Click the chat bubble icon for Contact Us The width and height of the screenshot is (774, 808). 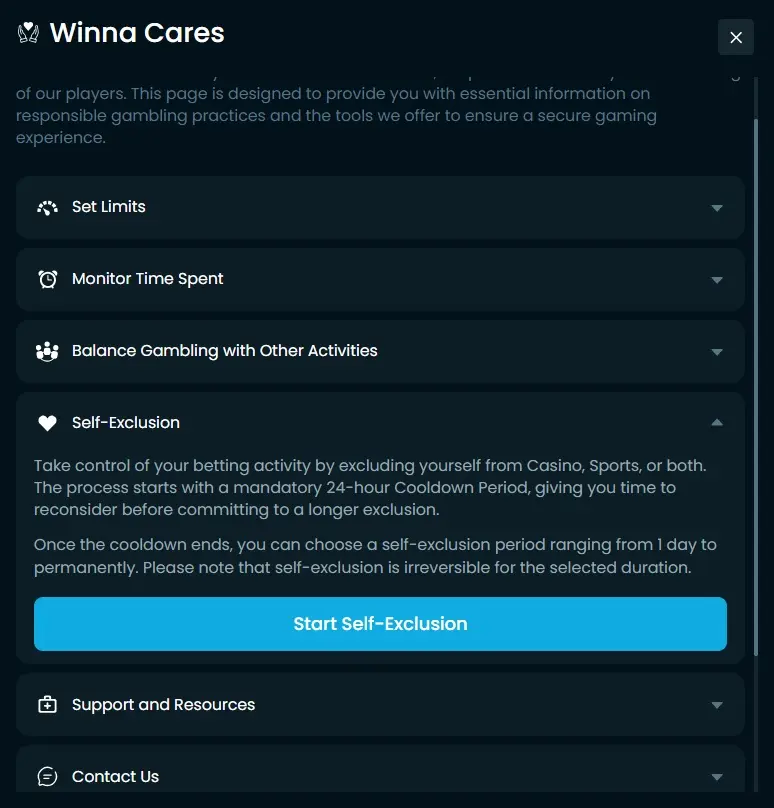pyautogui.click(x=47, y=777)
